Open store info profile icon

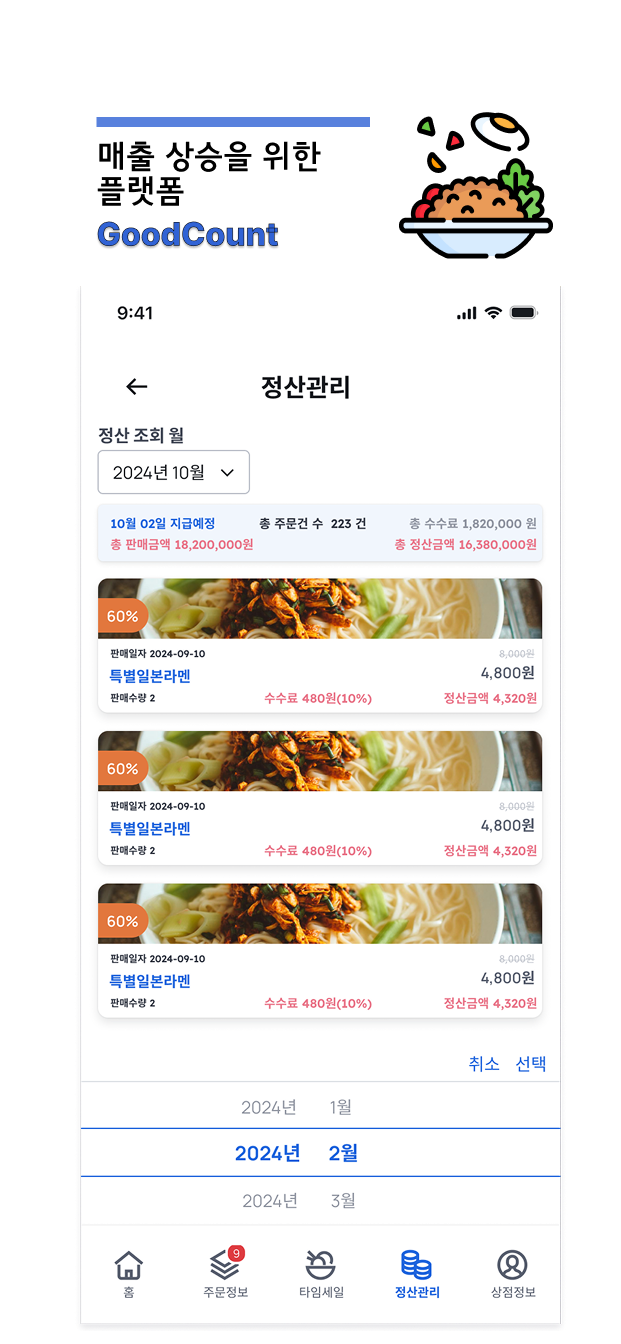512,1265
